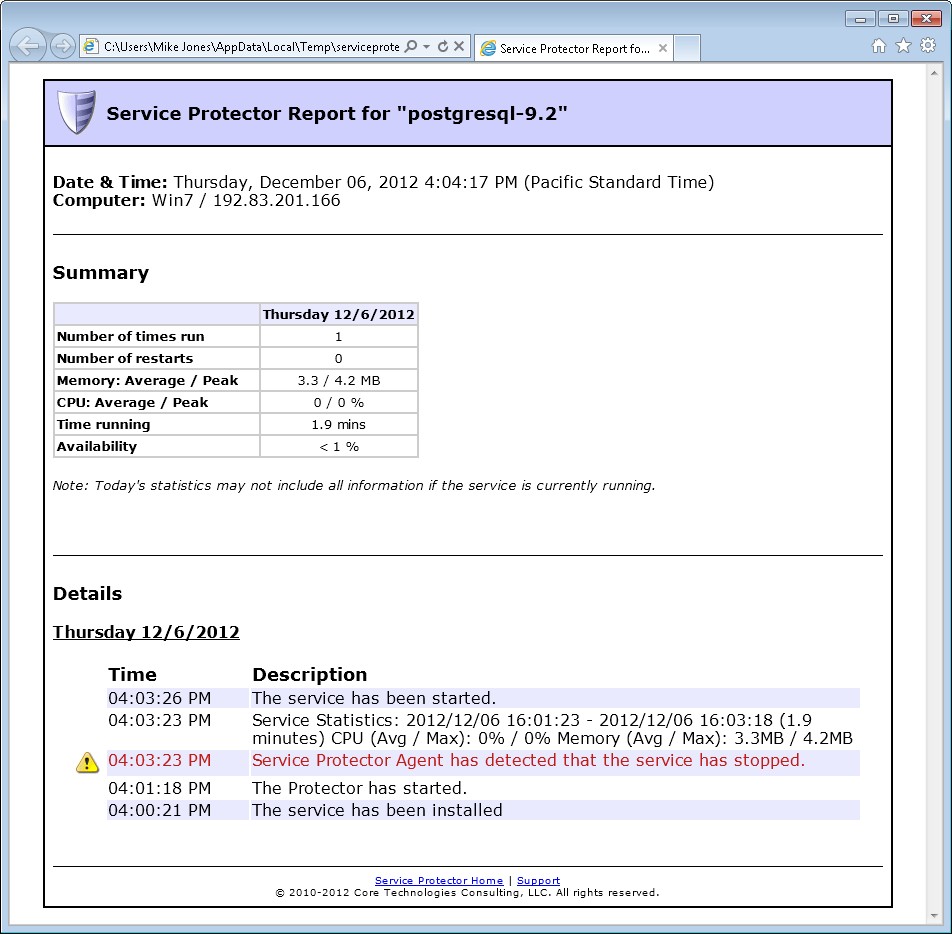Click the Core Technologies copyright notice
This screenshot has width=952, height=934.
(467, 893)
